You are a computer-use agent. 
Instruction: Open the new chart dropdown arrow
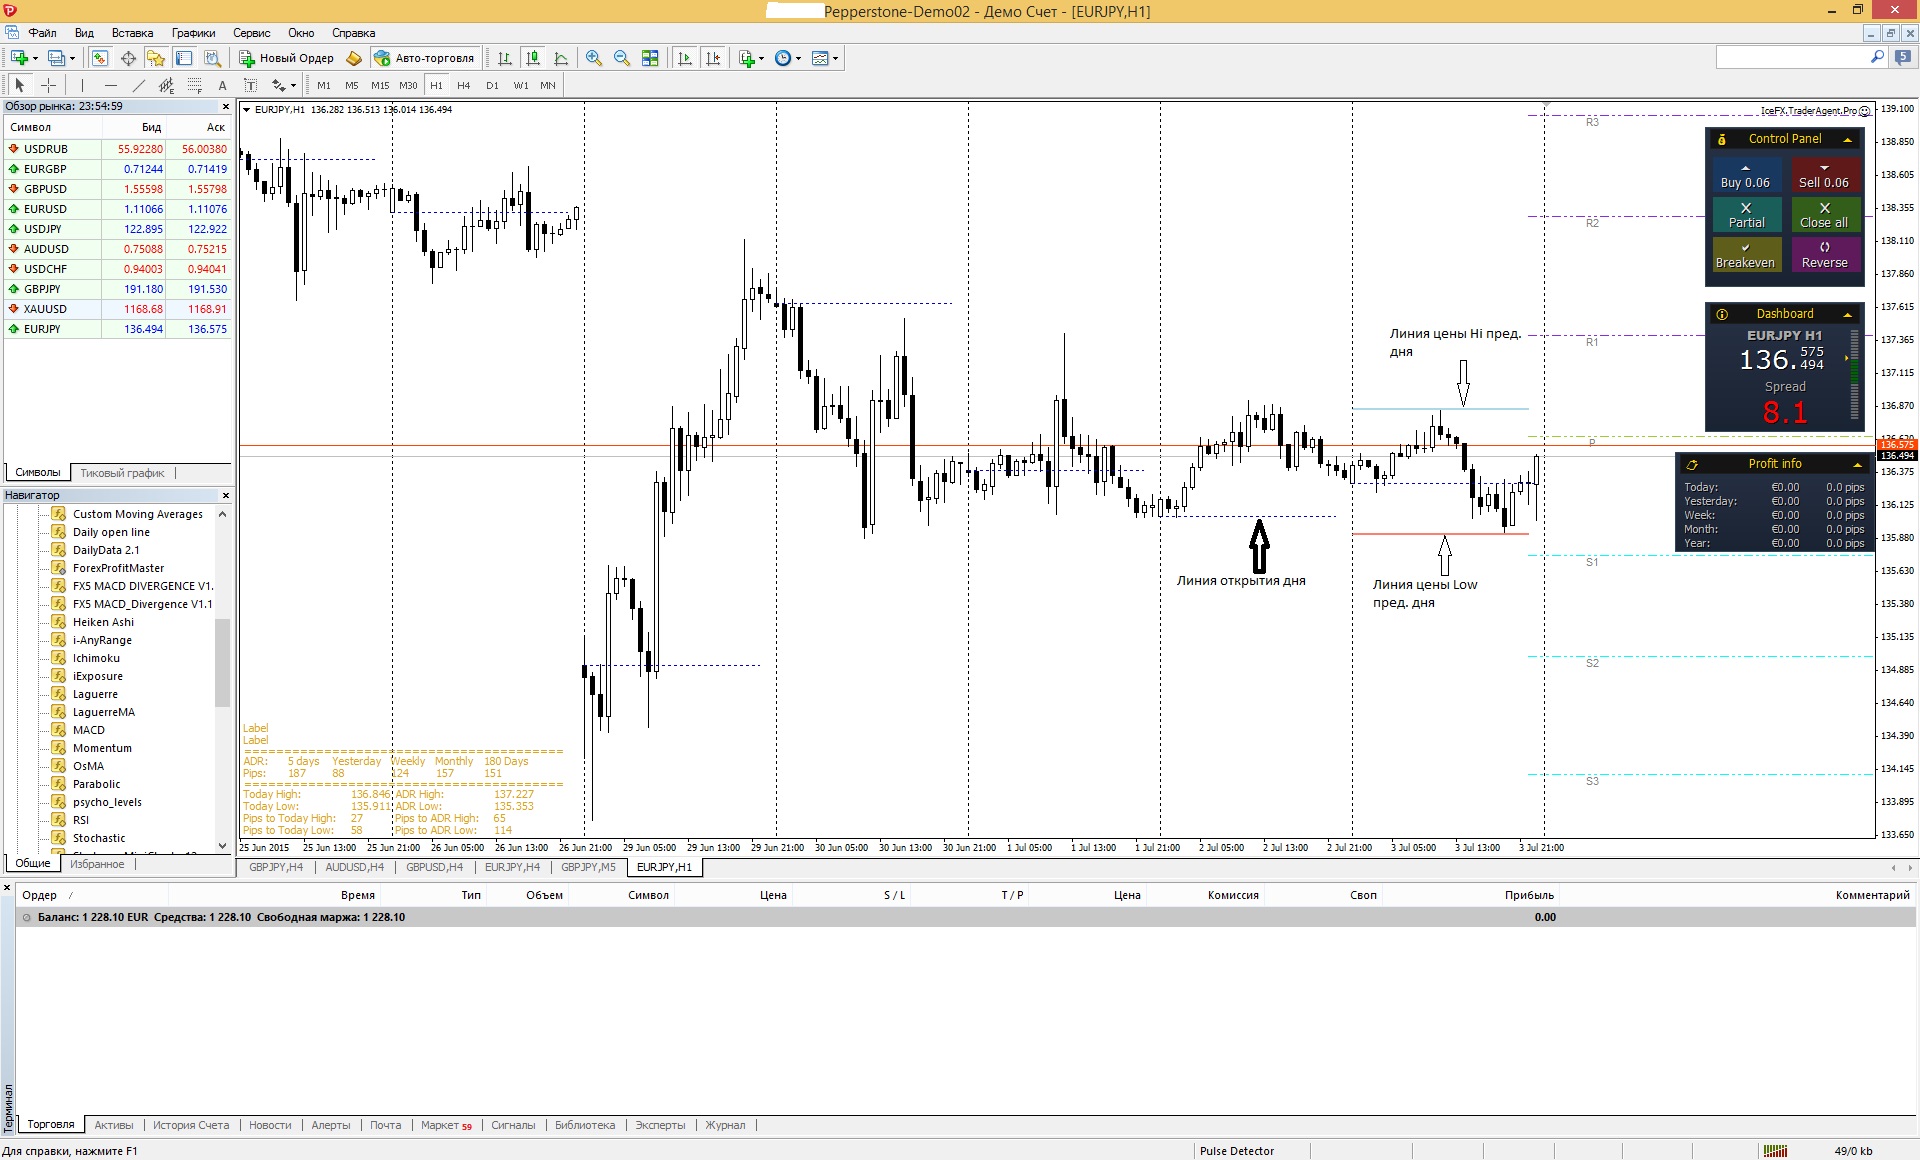[x=35, y=58]
